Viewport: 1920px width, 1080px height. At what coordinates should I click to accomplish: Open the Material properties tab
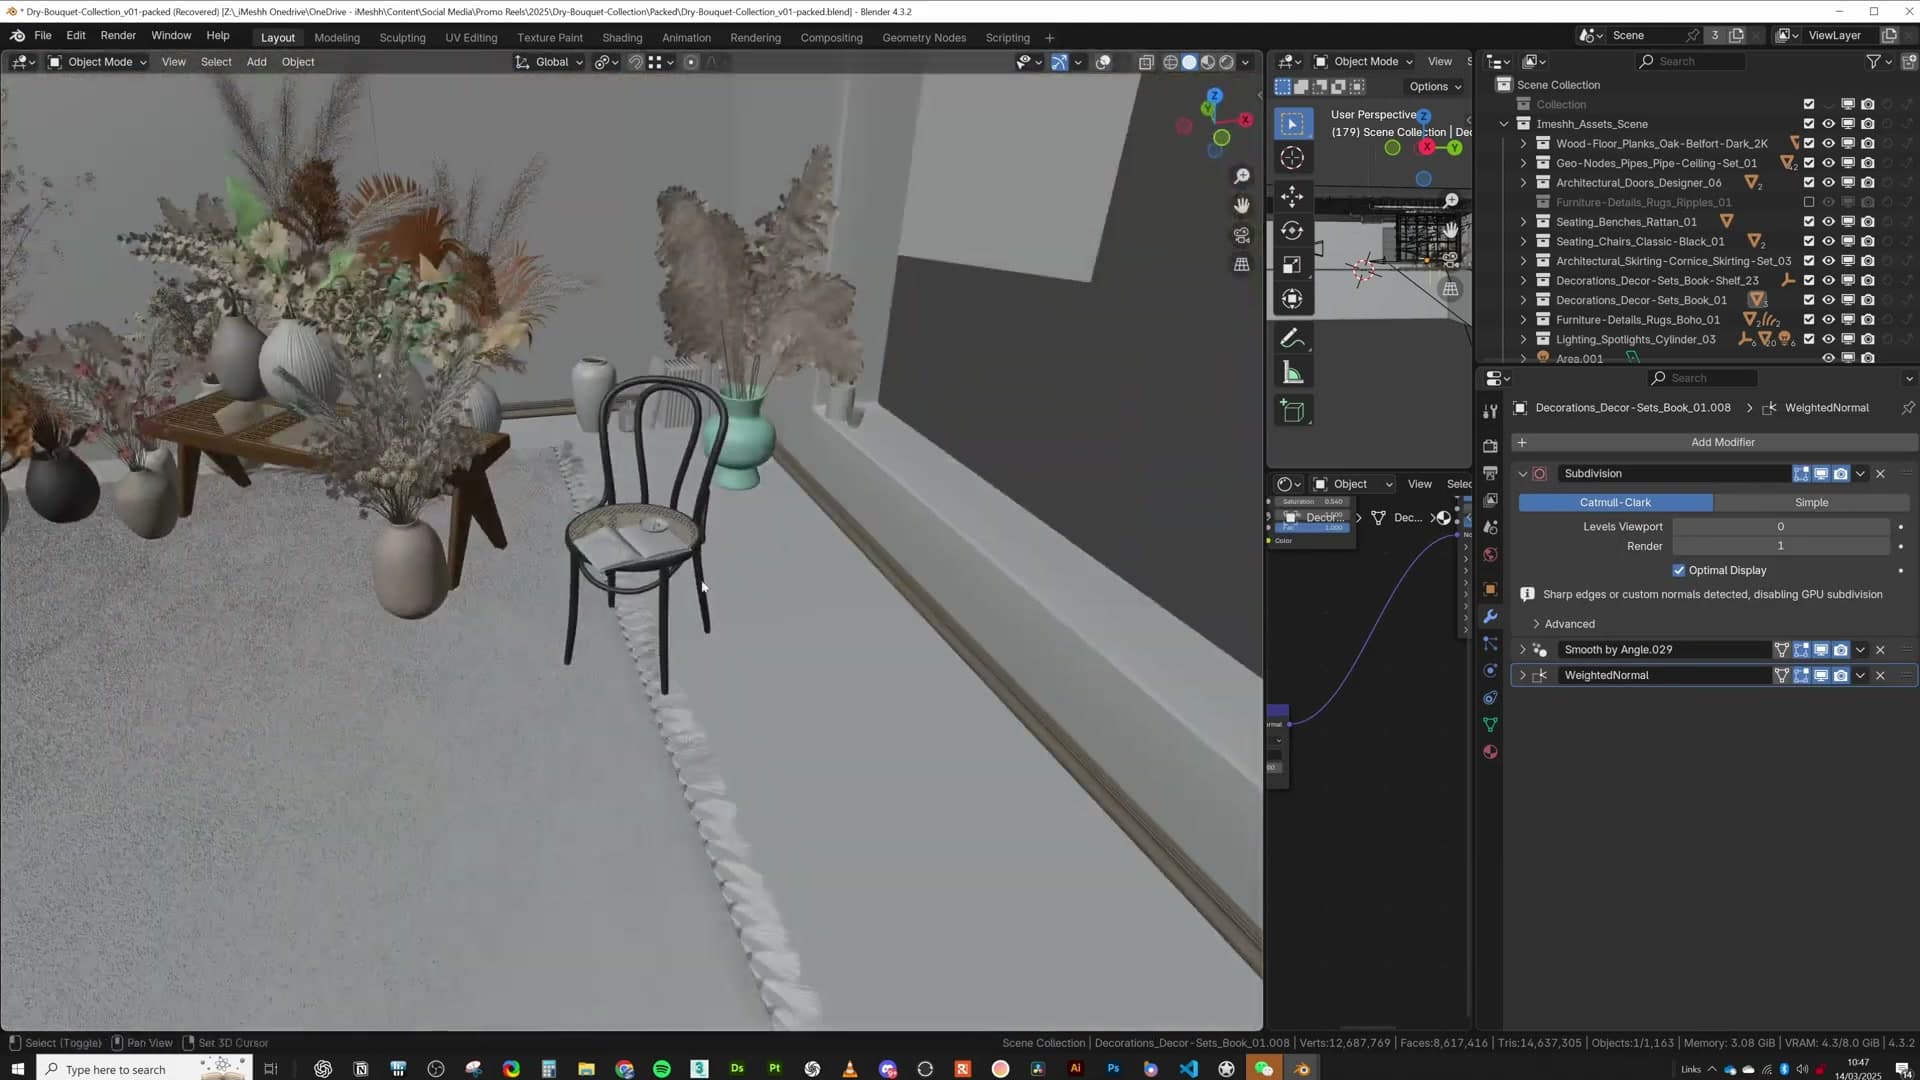tap(1490, 752)
